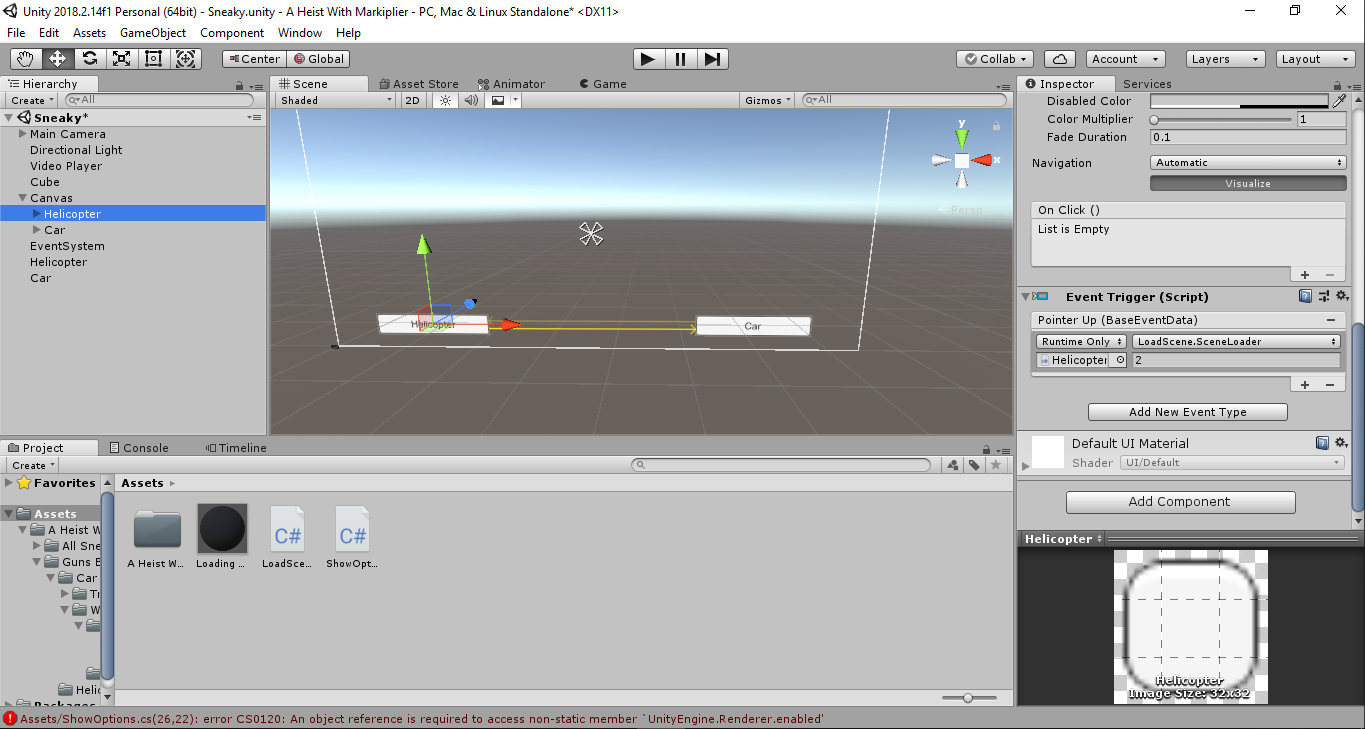Select the Hand tool

[x=25, y=59]
